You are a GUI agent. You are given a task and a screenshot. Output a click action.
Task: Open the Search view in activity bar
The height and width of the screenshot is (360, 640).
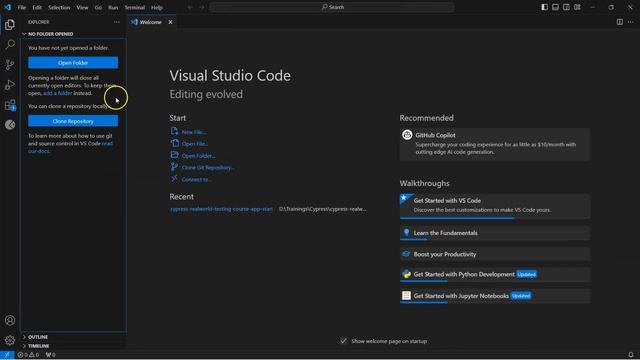click(10, 44)
